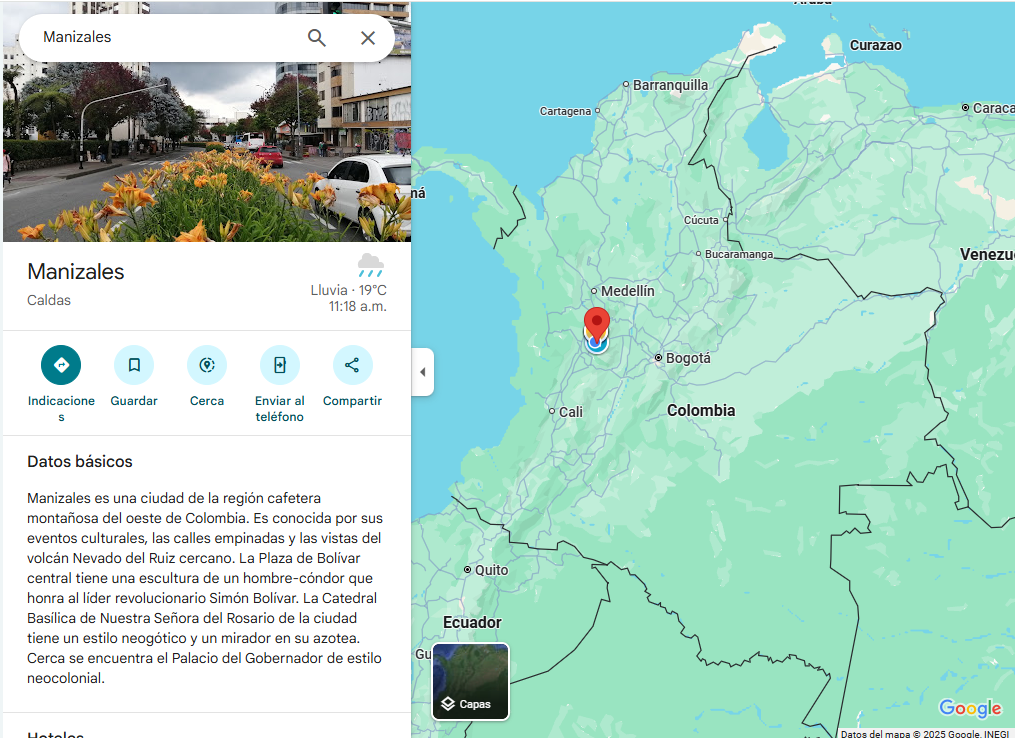View the rainy weather icon details
The width and height of the screenshot is (1015, 738).
coord(371,266)
